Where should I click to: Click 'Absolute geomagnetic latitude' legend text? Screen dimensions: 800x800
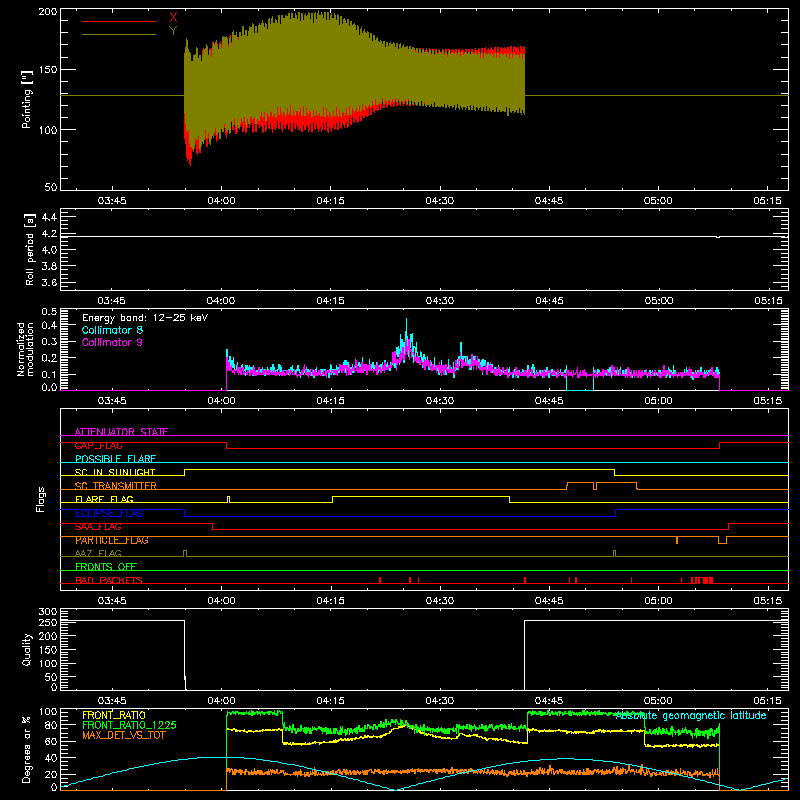point(691,716)
